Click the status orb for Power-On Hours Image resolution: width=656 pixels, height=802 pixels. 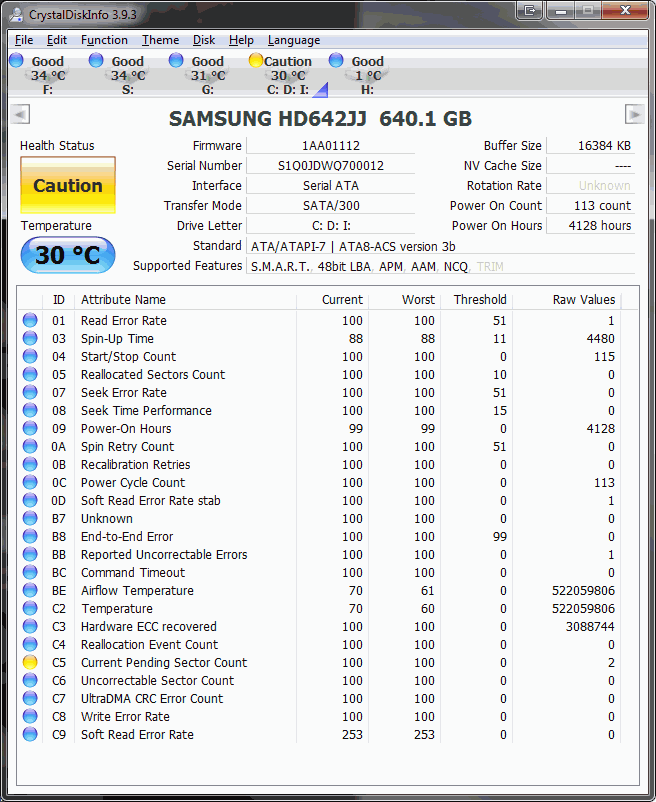coord(30,428)
